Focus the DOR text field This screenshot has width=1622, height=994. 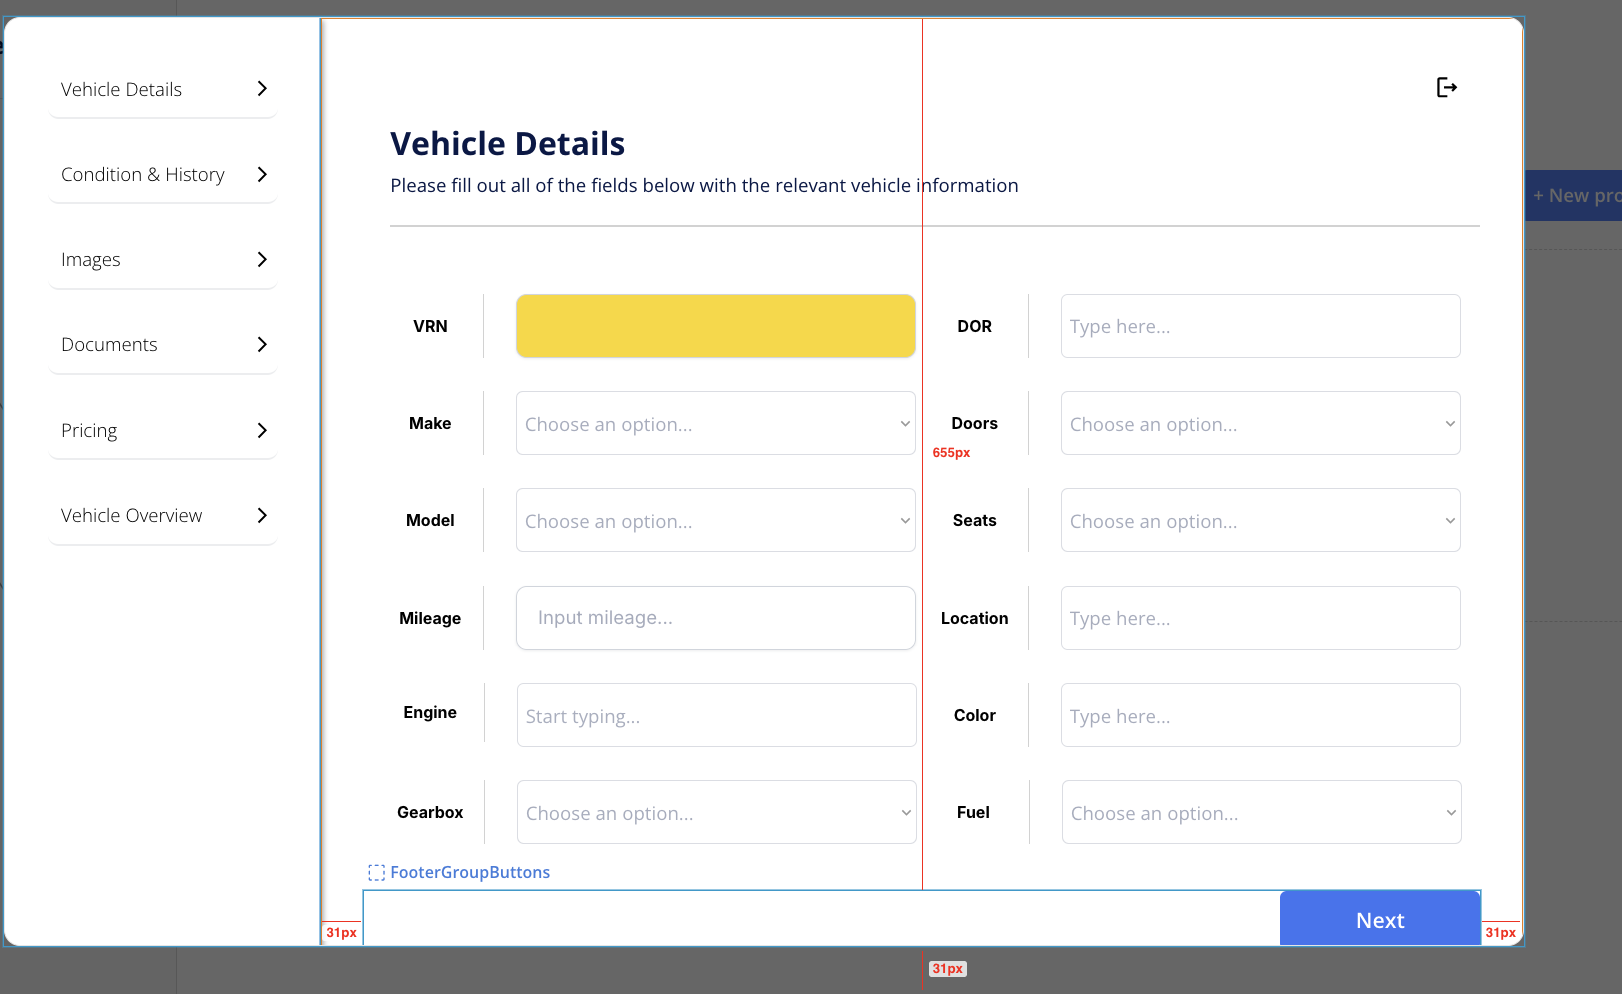(1261, 326)
